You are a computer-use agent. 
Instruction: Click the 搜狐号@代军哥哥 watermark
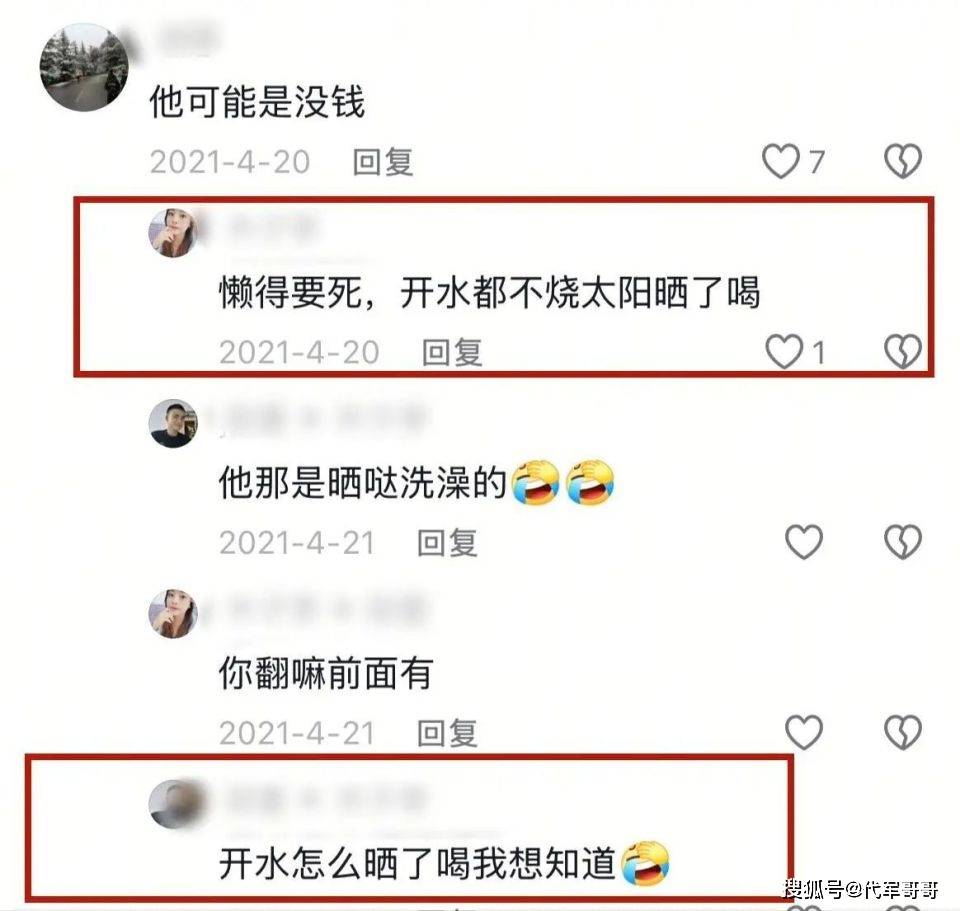pyautogui.click(x=861, y=888)
